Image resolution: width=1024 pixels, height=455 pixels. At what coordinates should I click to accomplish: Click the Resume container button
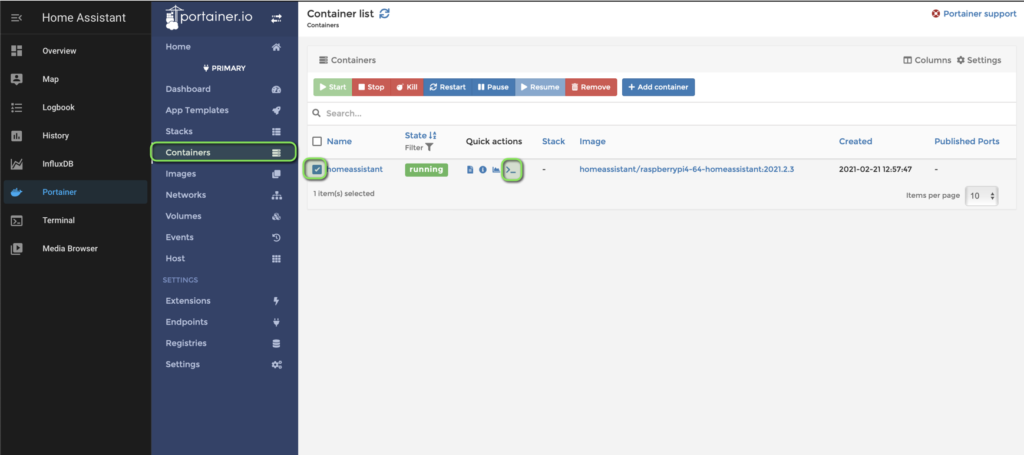pos(539,87)
